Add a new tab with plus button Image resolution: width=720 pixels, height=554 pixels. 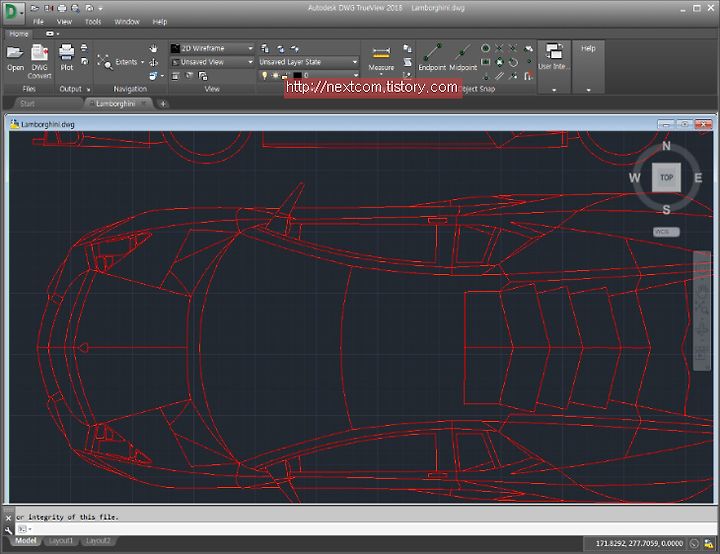[163, 104]
